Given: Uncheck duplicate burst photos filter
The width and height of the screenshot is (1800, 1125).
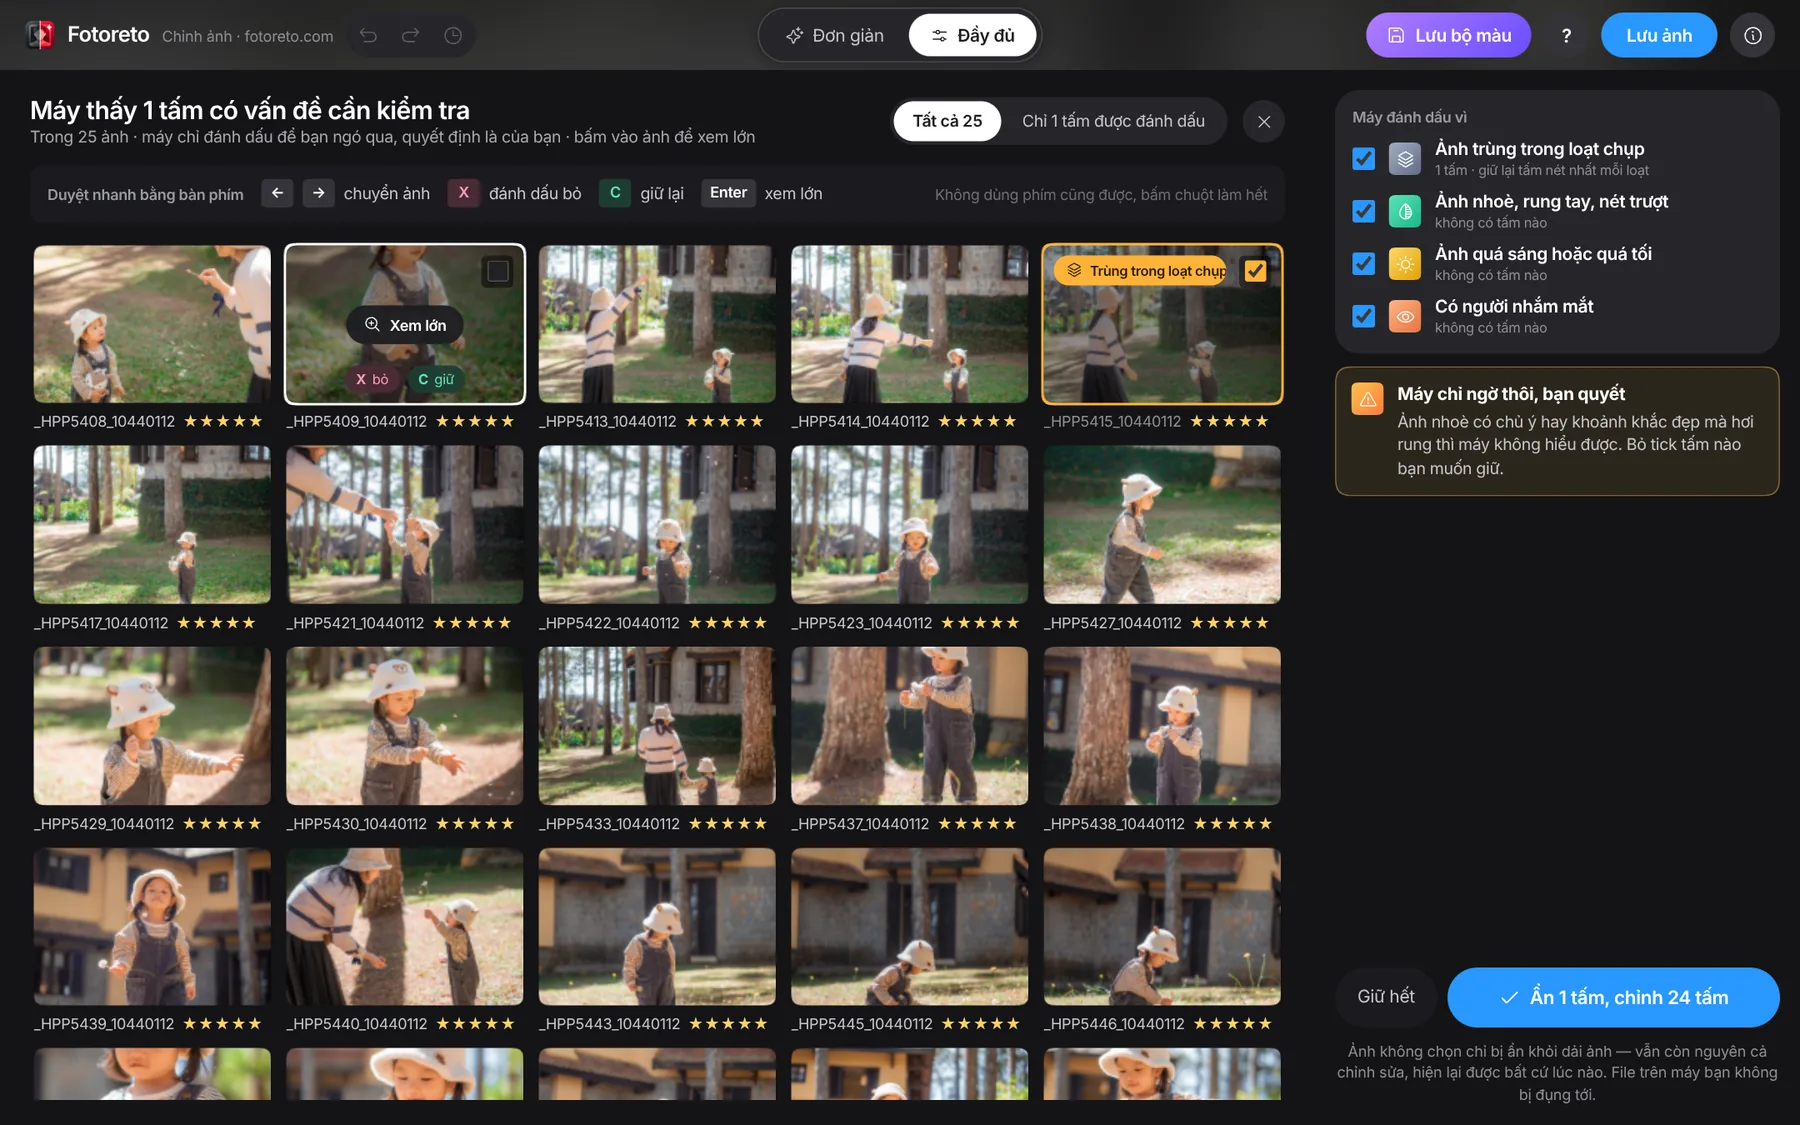Looking at the screenshot, I should pyautogui.click(x=1363, y=159).
